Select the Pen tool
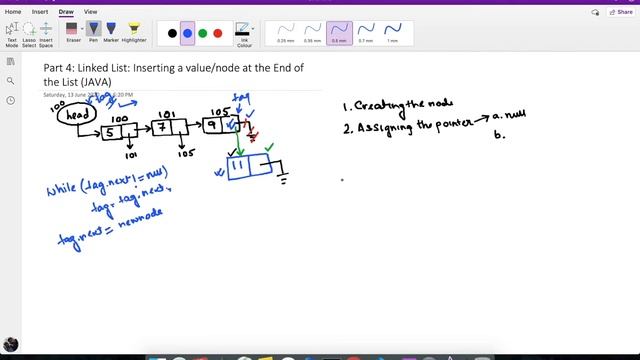The image size is (640, 360). (93, 32)
